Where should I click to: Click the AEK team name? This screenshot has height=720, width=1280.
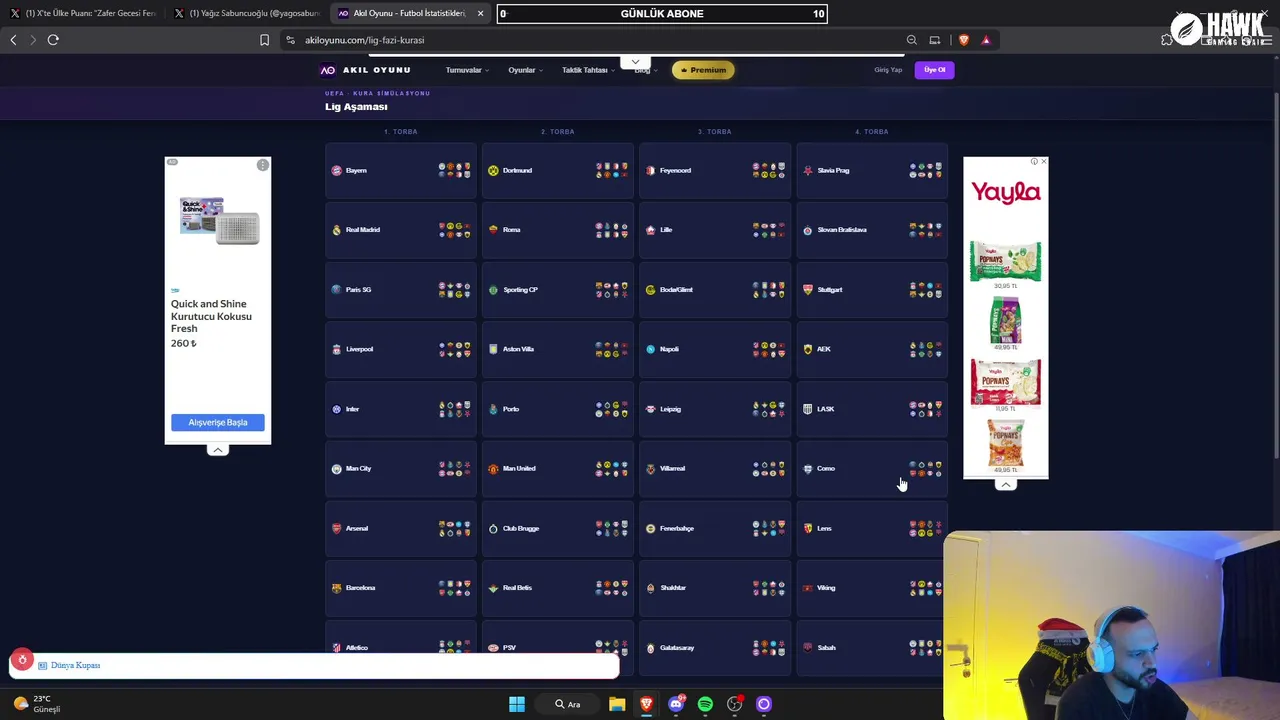tap(824, 349)
